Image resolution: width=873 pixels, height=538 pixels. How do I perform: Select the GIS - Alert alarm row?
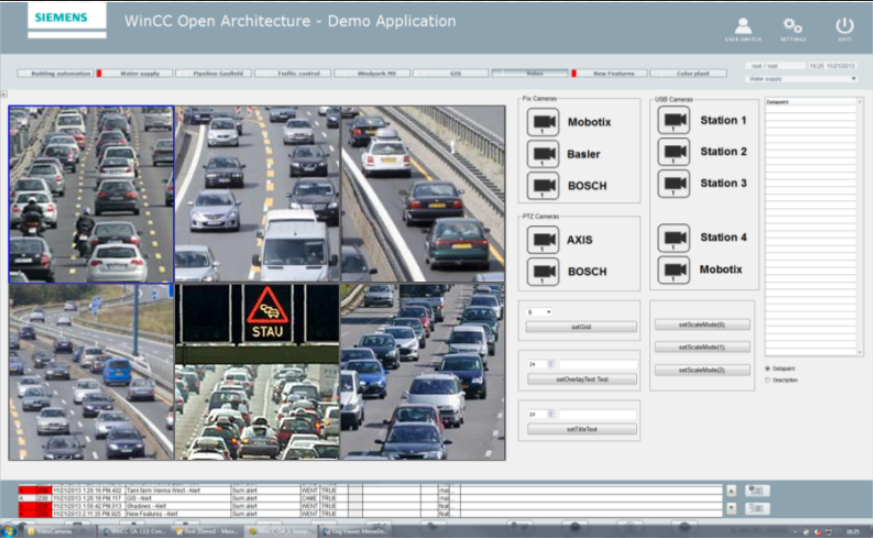tap(370, 498)
